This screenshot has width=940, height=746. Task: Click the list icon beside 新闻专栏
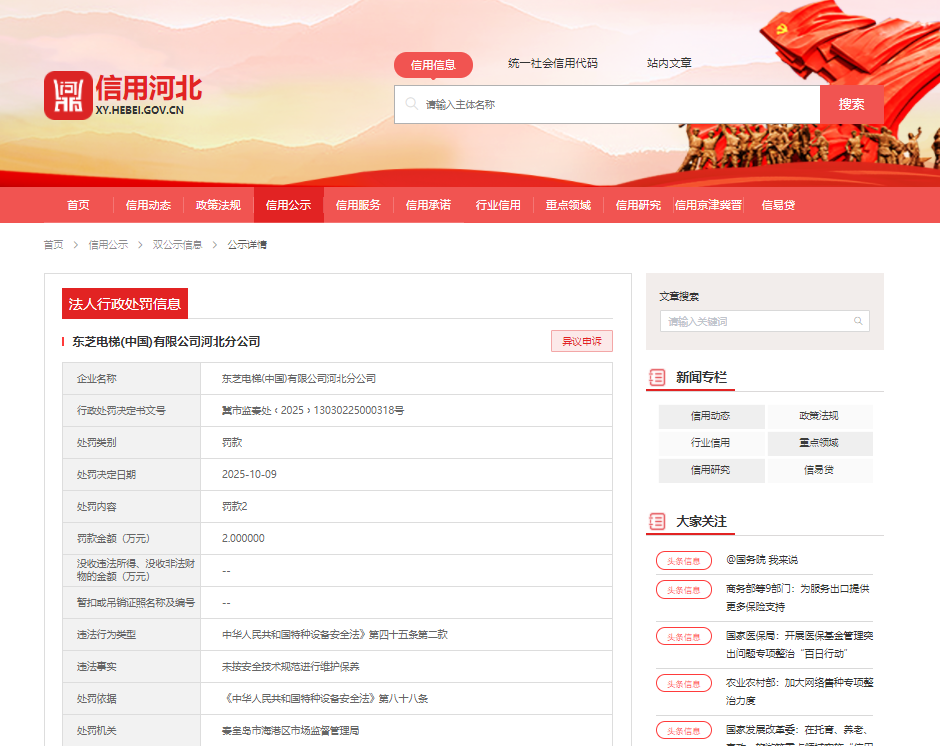657,377
